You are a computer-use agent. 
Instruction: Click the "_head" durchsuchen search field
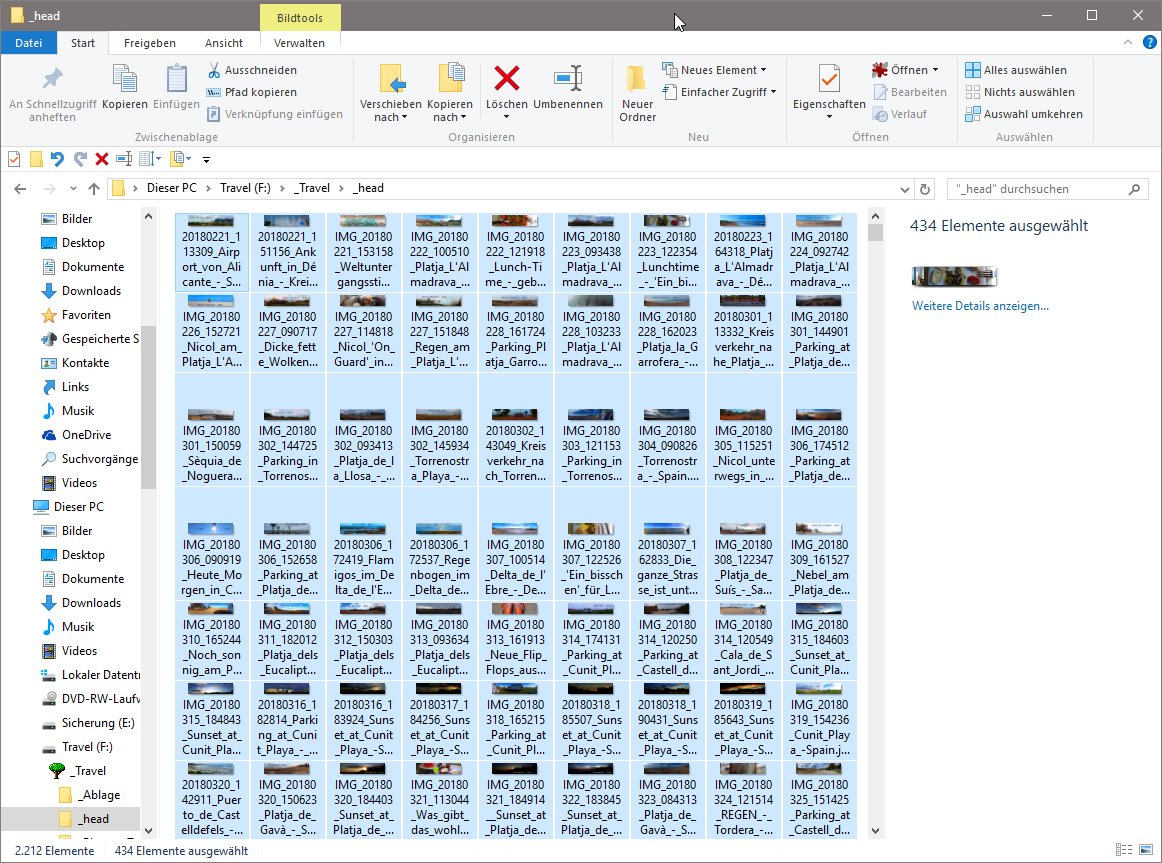[1036, 188]
